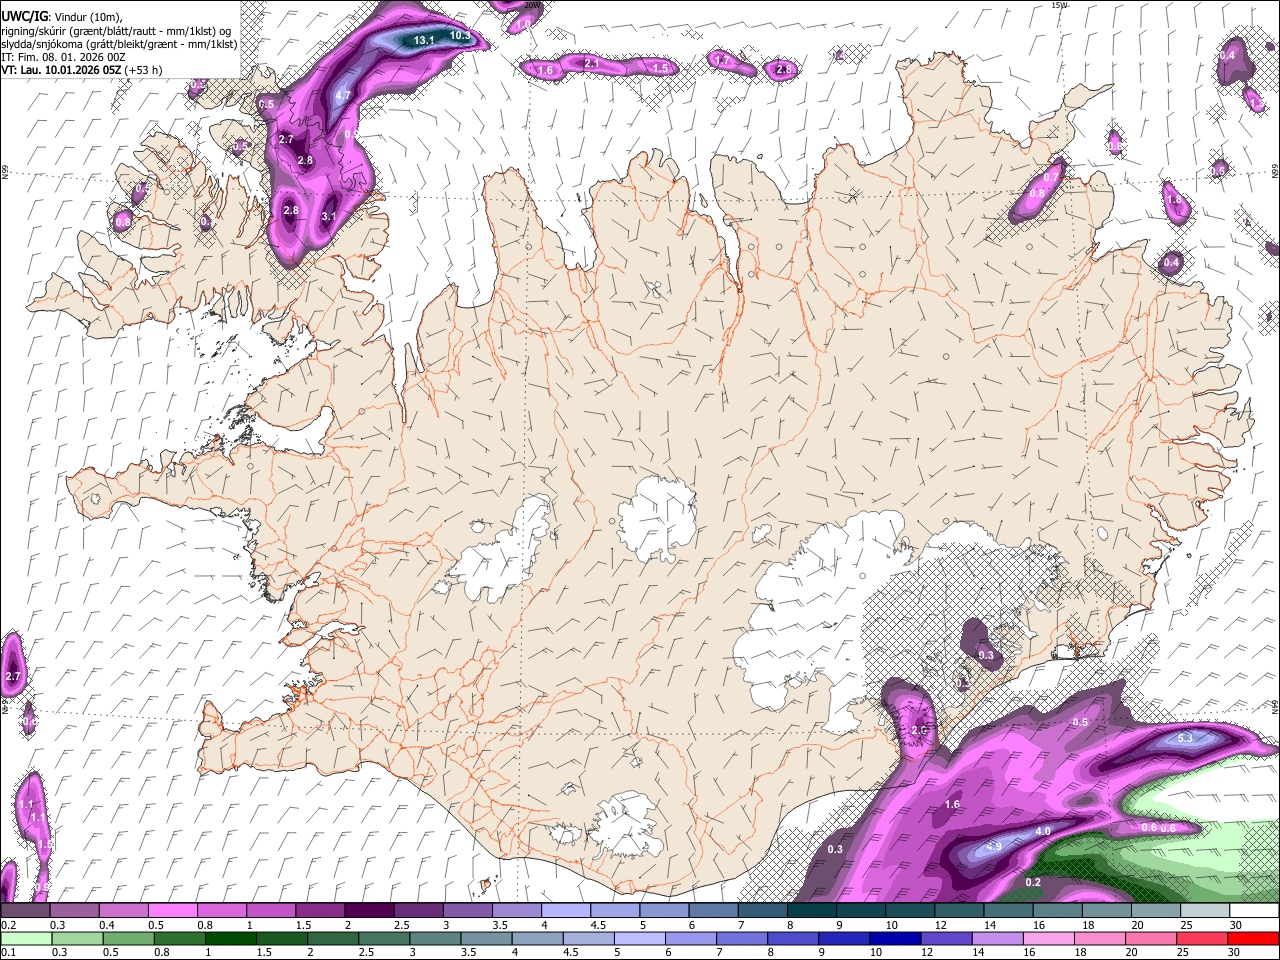Click the '30' label in the top legend row

tap(1236, 925)
